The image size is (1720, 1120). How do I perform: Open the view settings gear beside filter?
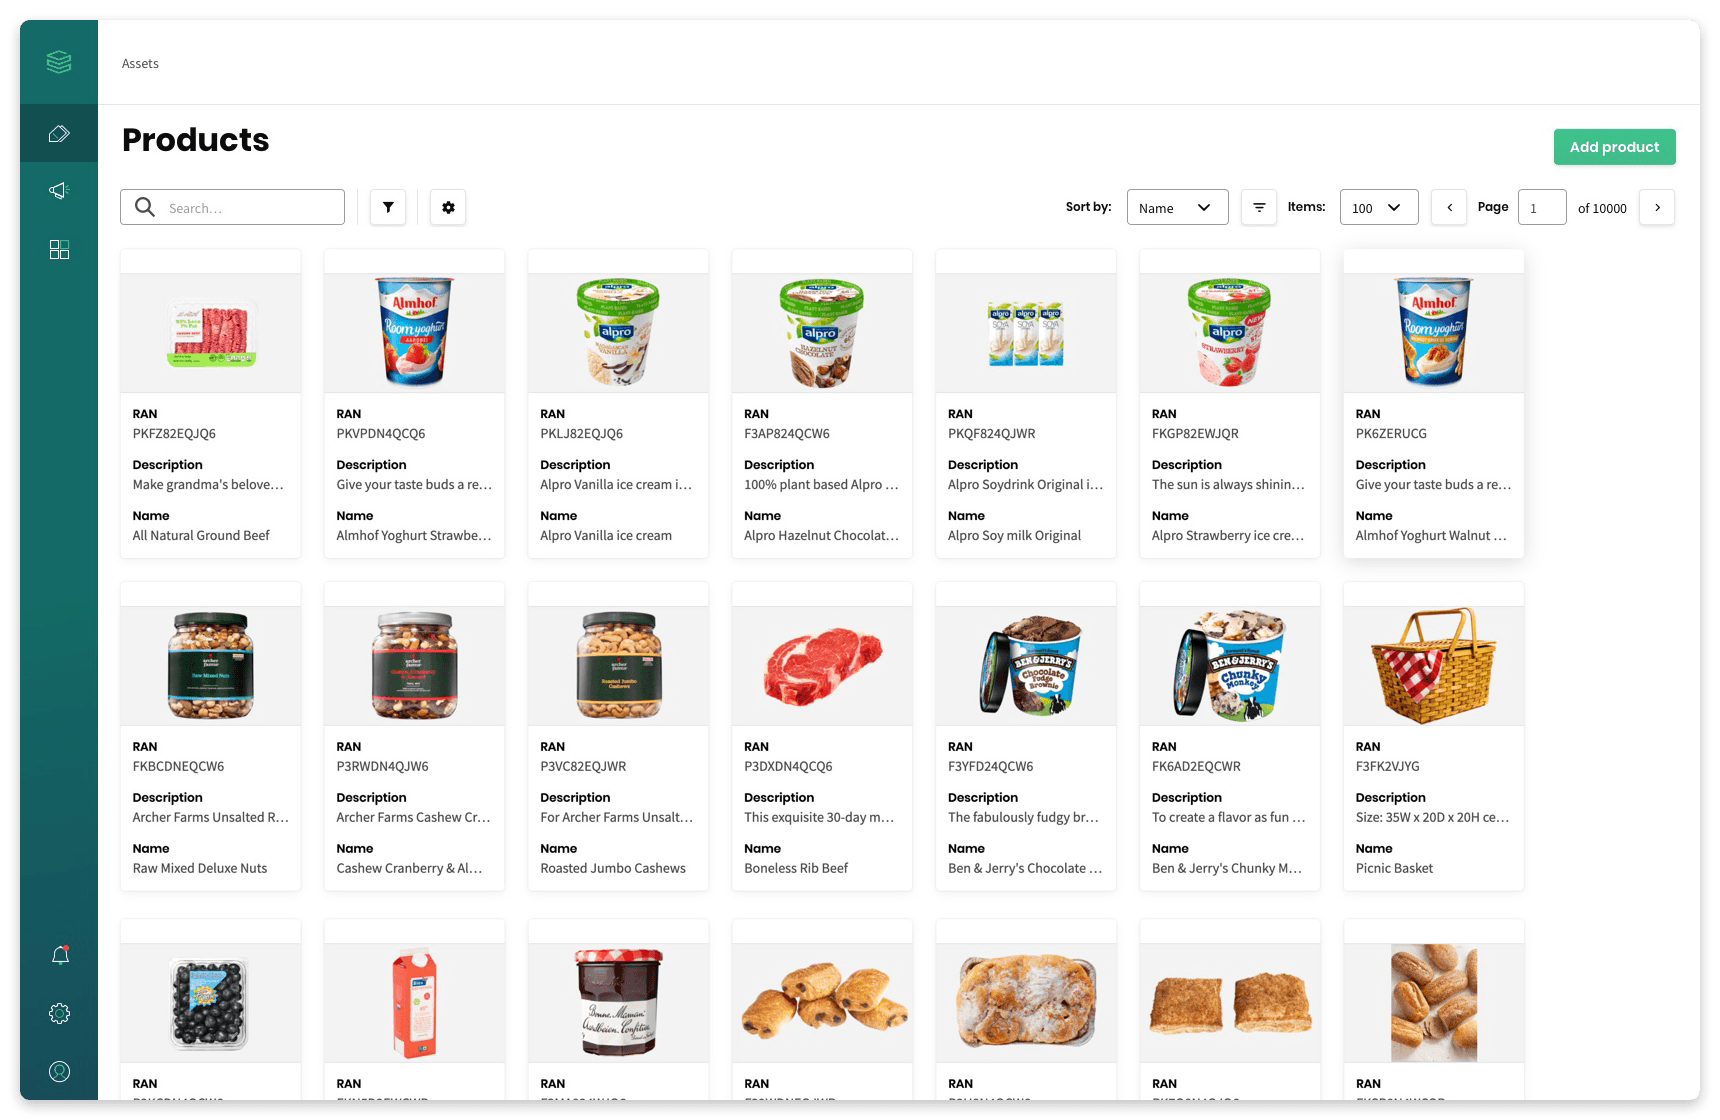(x=448, y=207)
